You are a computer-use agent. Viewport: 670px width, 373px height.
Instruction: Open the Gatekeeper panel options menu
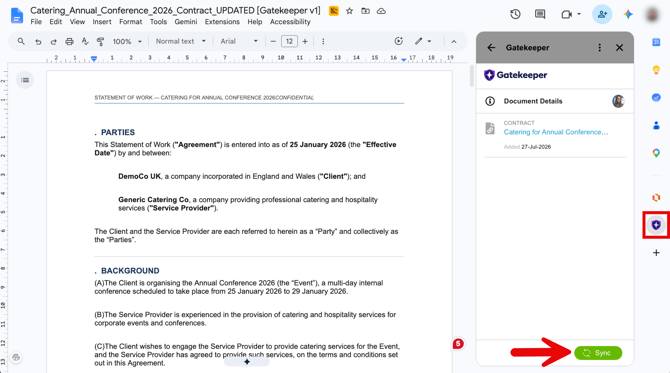(599, 47)
